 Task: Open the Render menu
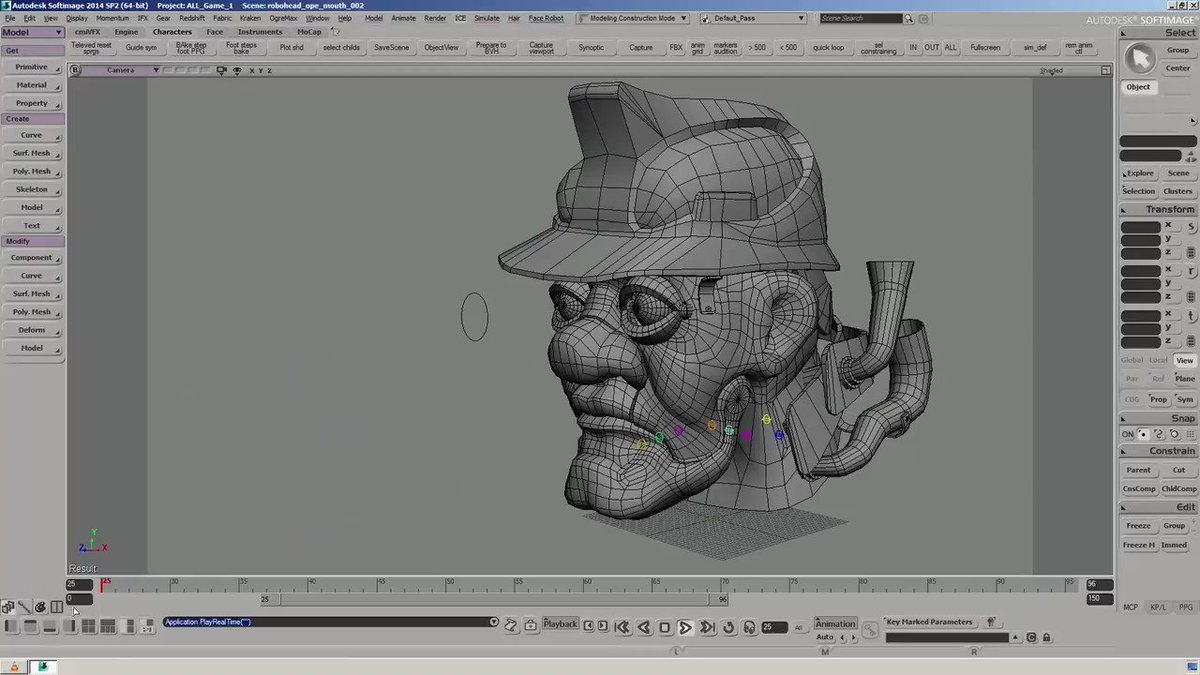[435, 18]
